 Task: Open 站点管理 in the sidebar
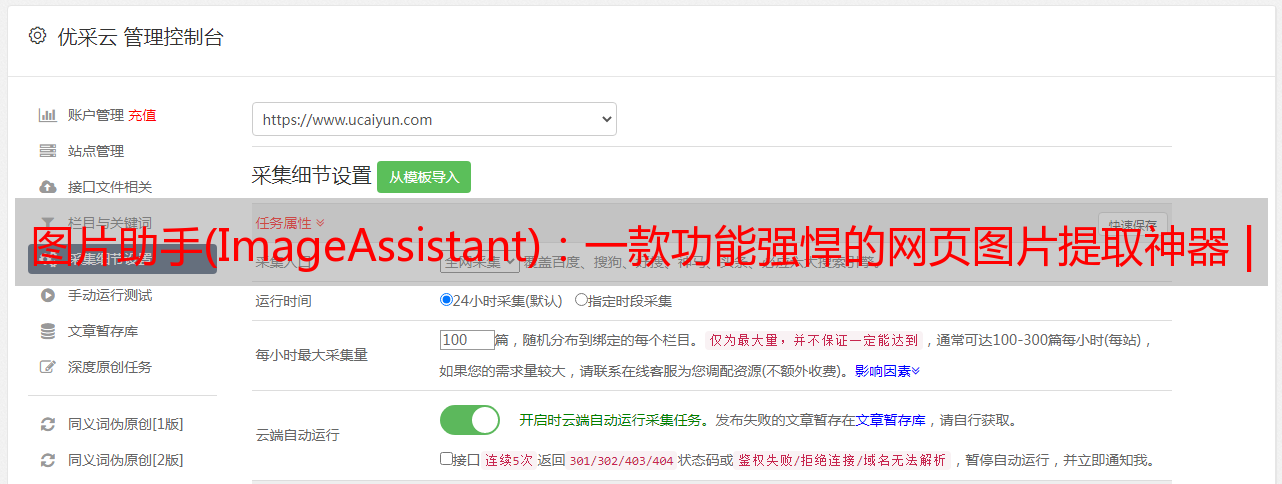pyautogui.click(x=96, y=151)
